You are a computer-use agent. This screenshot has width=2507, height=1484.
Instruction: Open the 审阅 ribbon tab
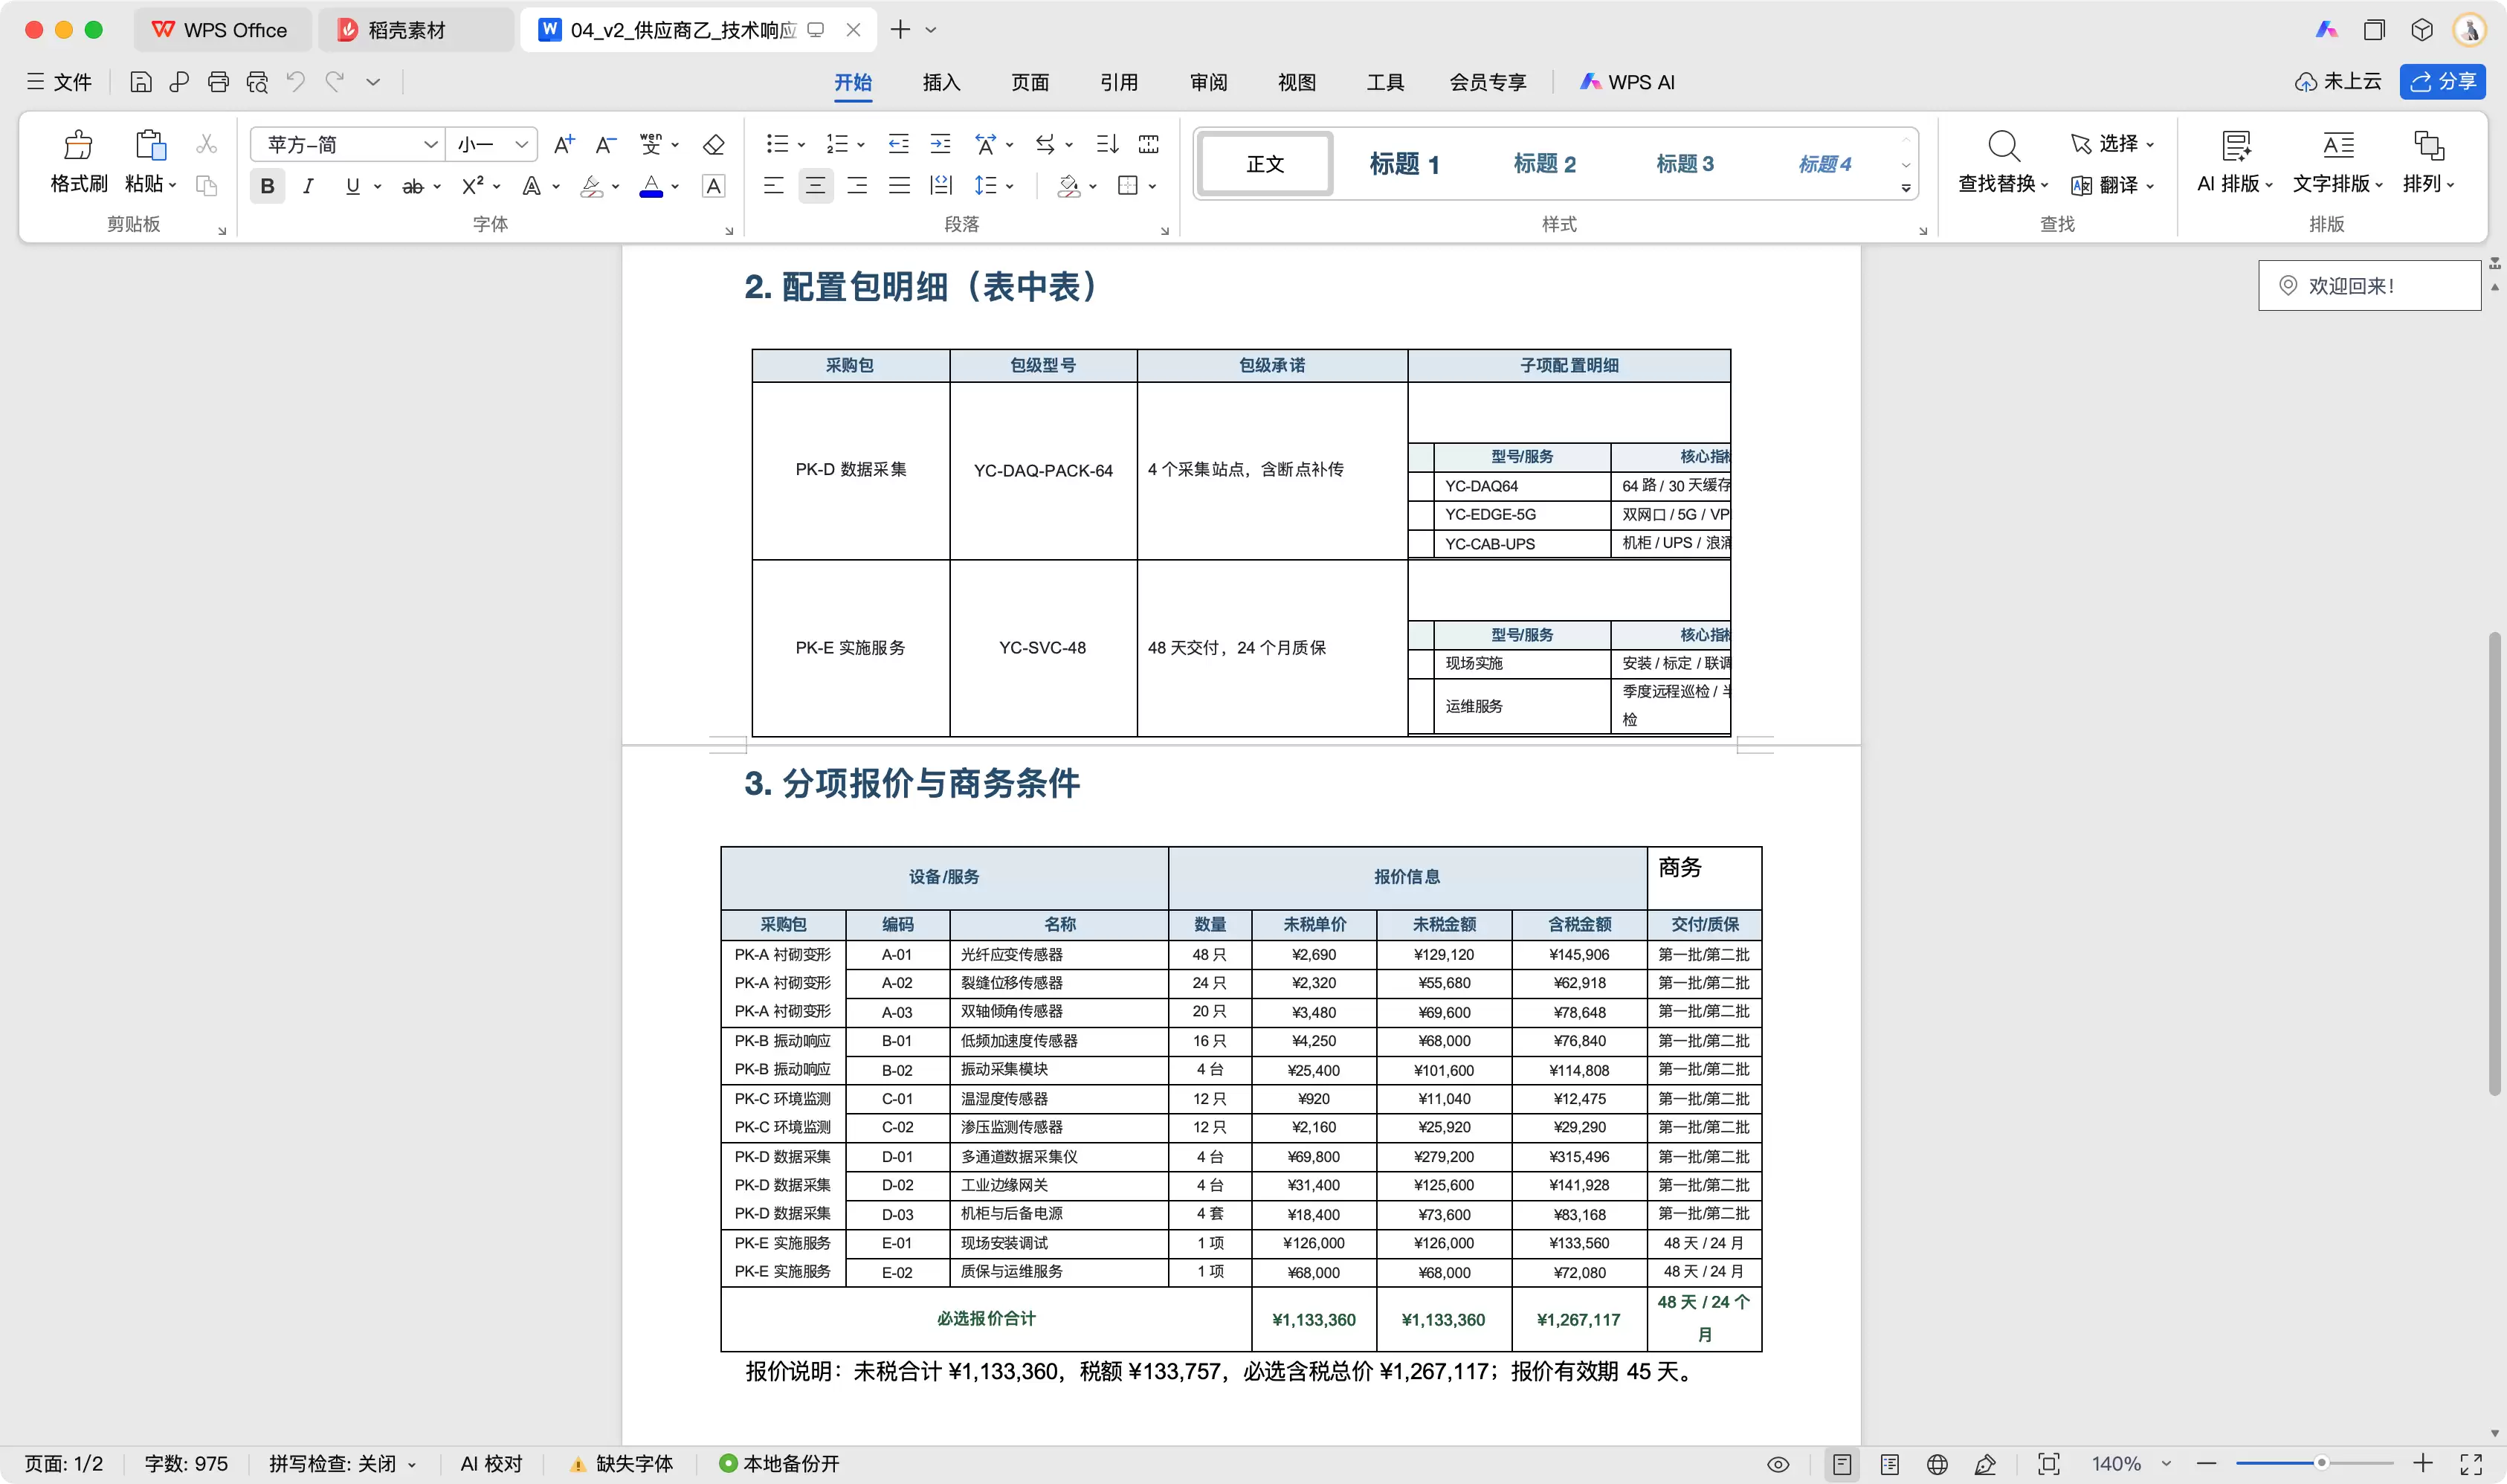[x=1208, y=82]
